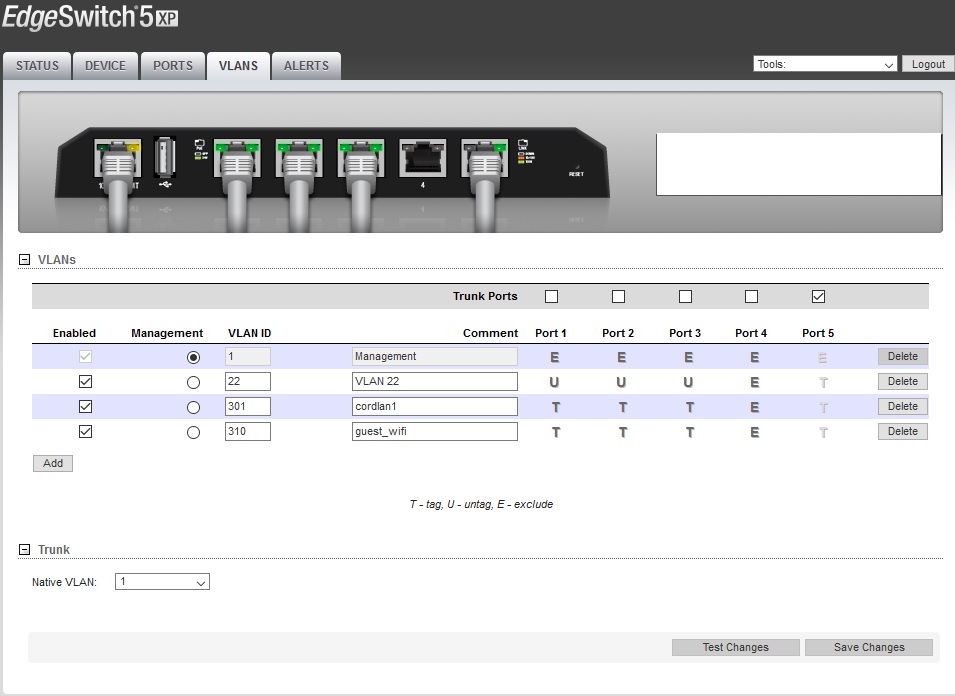This screenshot has width=955, height=696.
Task: Toggle Port 4 exclude mode for guest_wifi
Action: pos(755,432)
